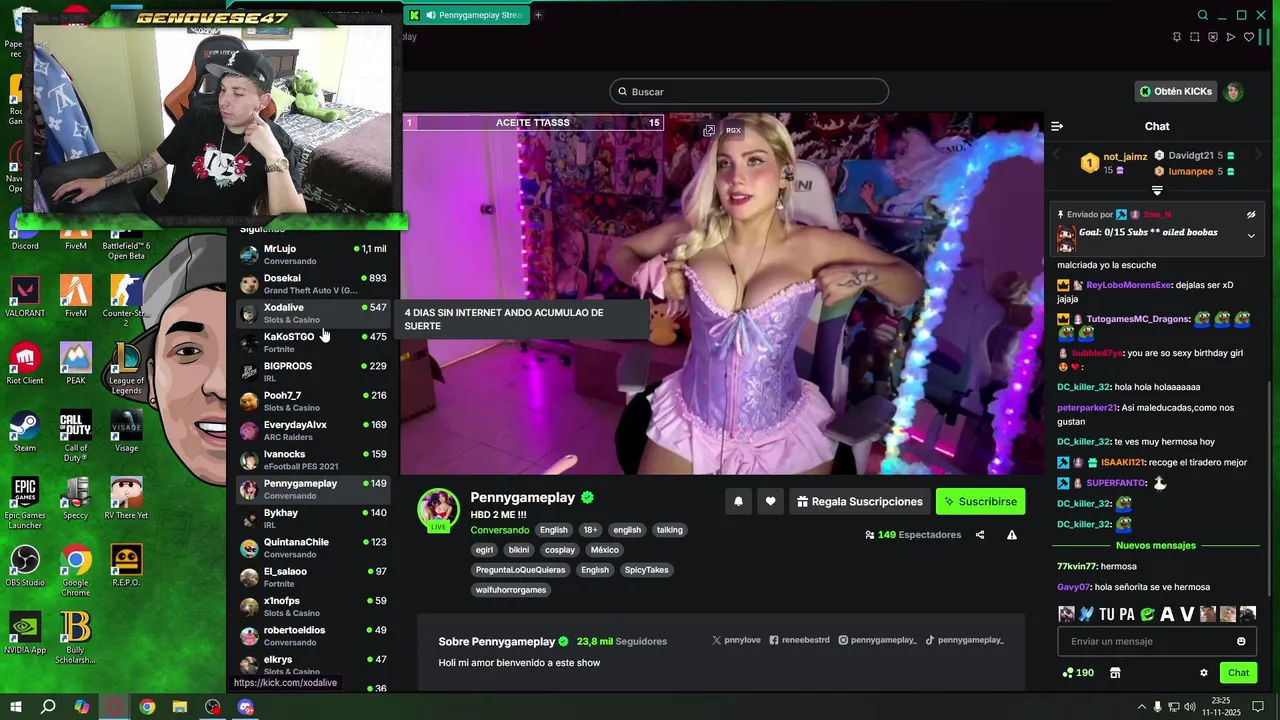Open the emoji picker in message box

coord(1241,642)
